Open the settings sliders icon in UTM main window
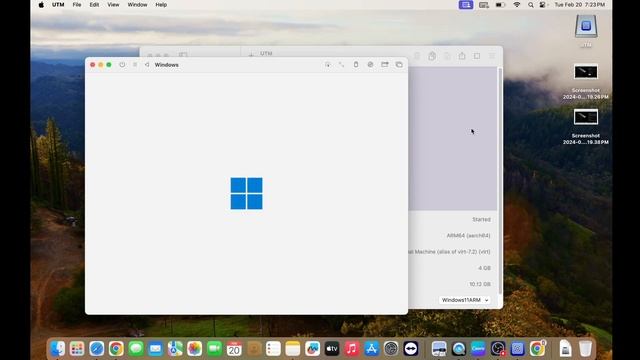 [x=492, y=56]
